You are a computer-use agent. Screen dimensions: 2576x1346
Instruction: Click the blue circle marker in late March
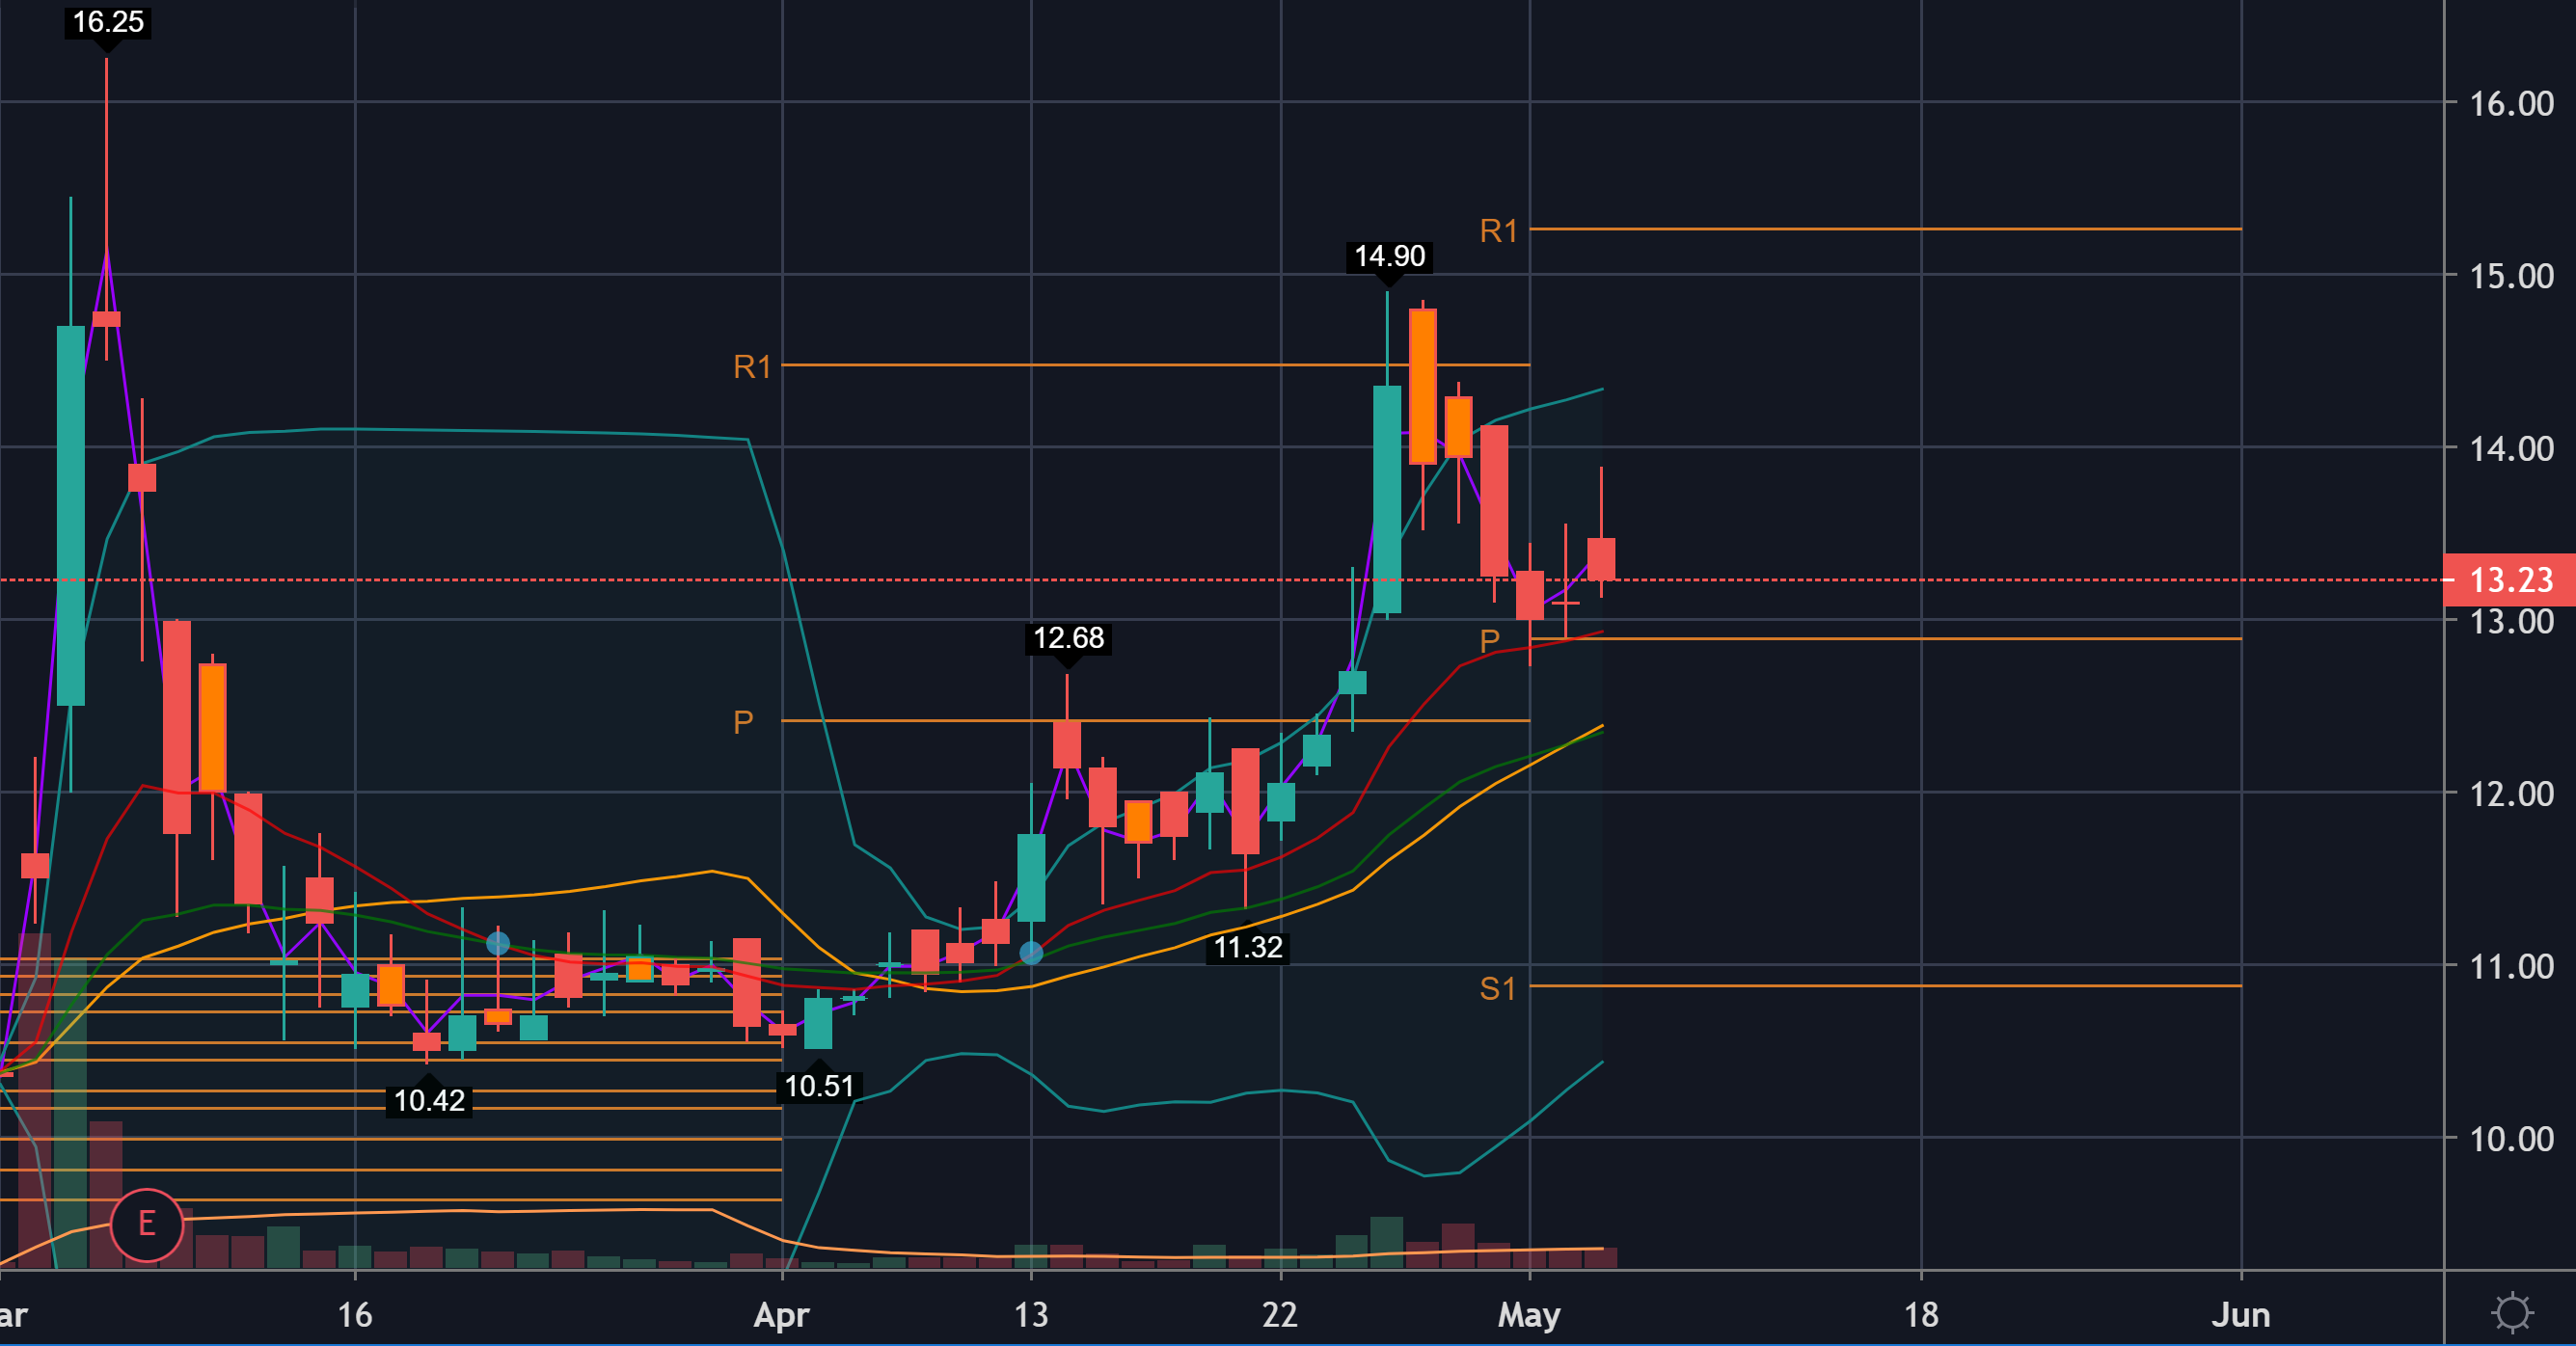click(498, 943)
